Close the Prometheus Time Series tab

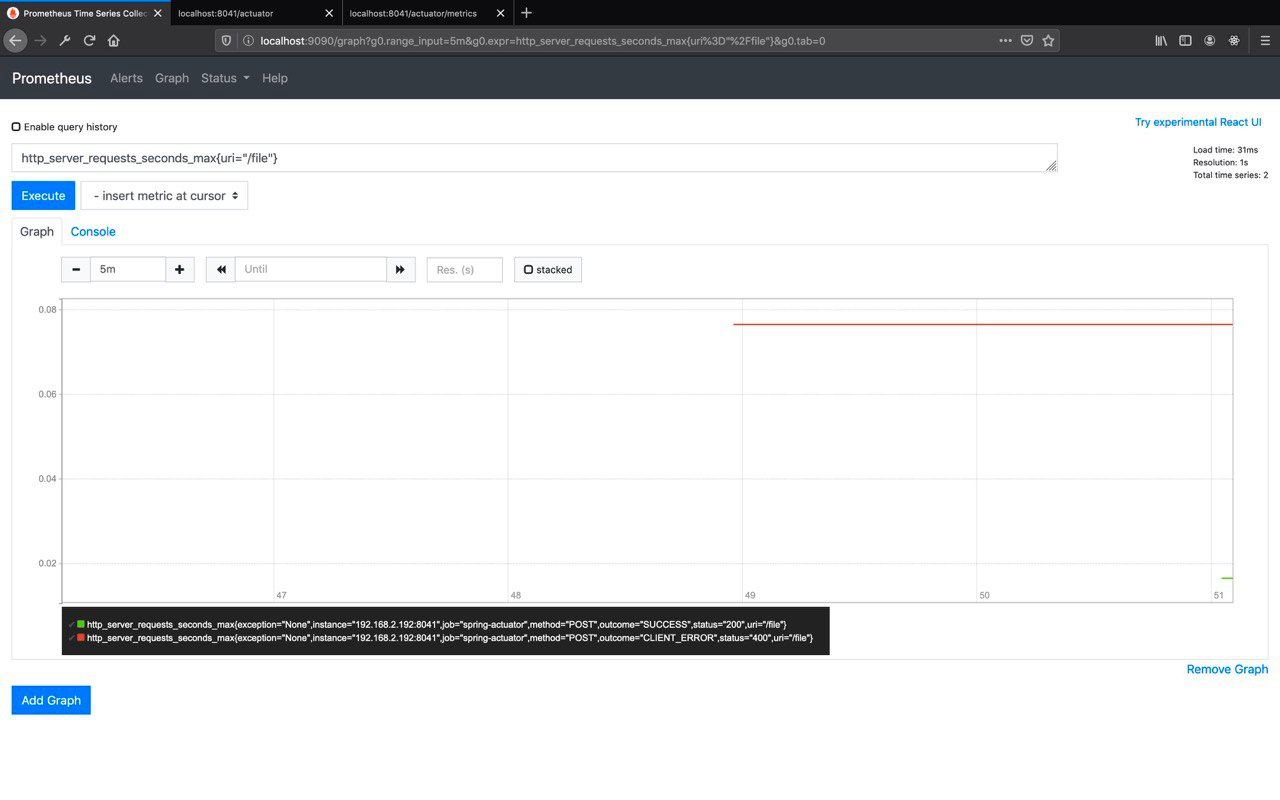[x=157, y=13]
